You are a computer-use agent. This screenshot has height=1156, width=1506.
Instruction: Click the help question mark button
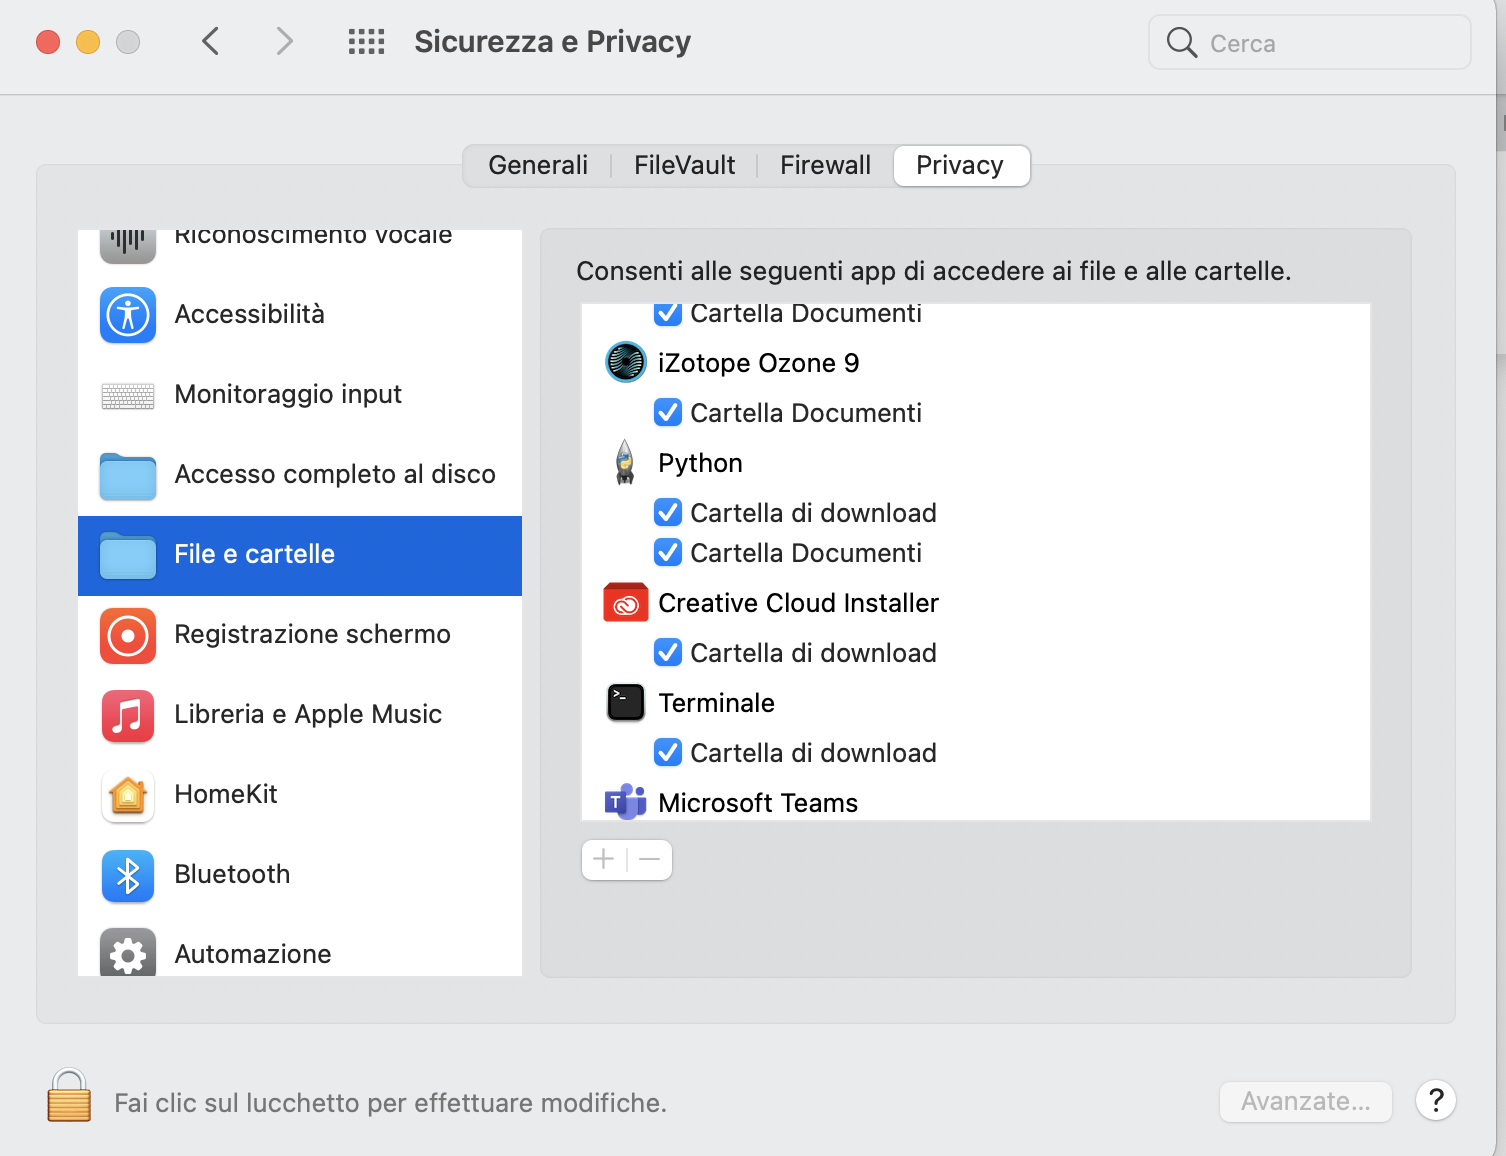click(x=1435, y=1101)
